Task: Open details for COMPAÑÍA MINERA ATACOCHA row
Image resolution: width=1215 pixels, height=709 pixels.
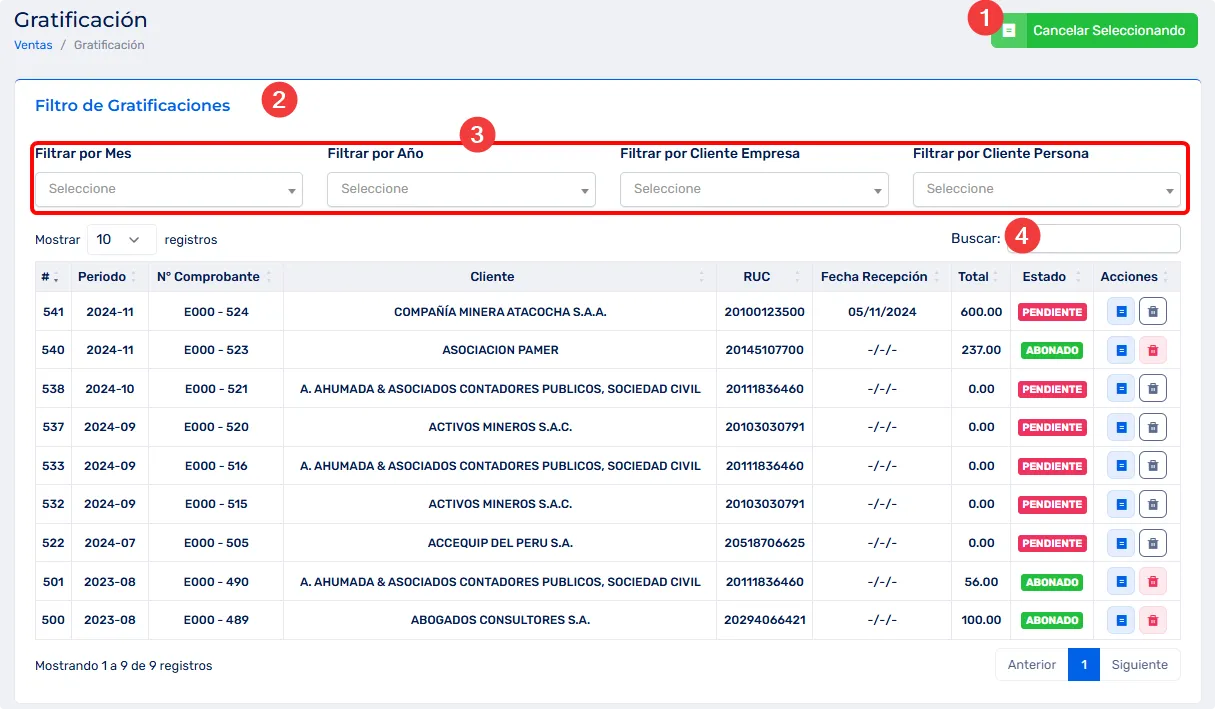Action: click(1121, 312)
